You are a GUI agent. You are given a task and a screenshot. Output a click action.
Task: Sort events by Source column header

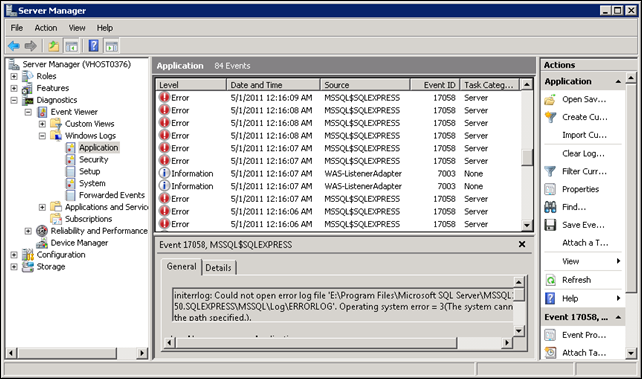(x=365, y=85)
